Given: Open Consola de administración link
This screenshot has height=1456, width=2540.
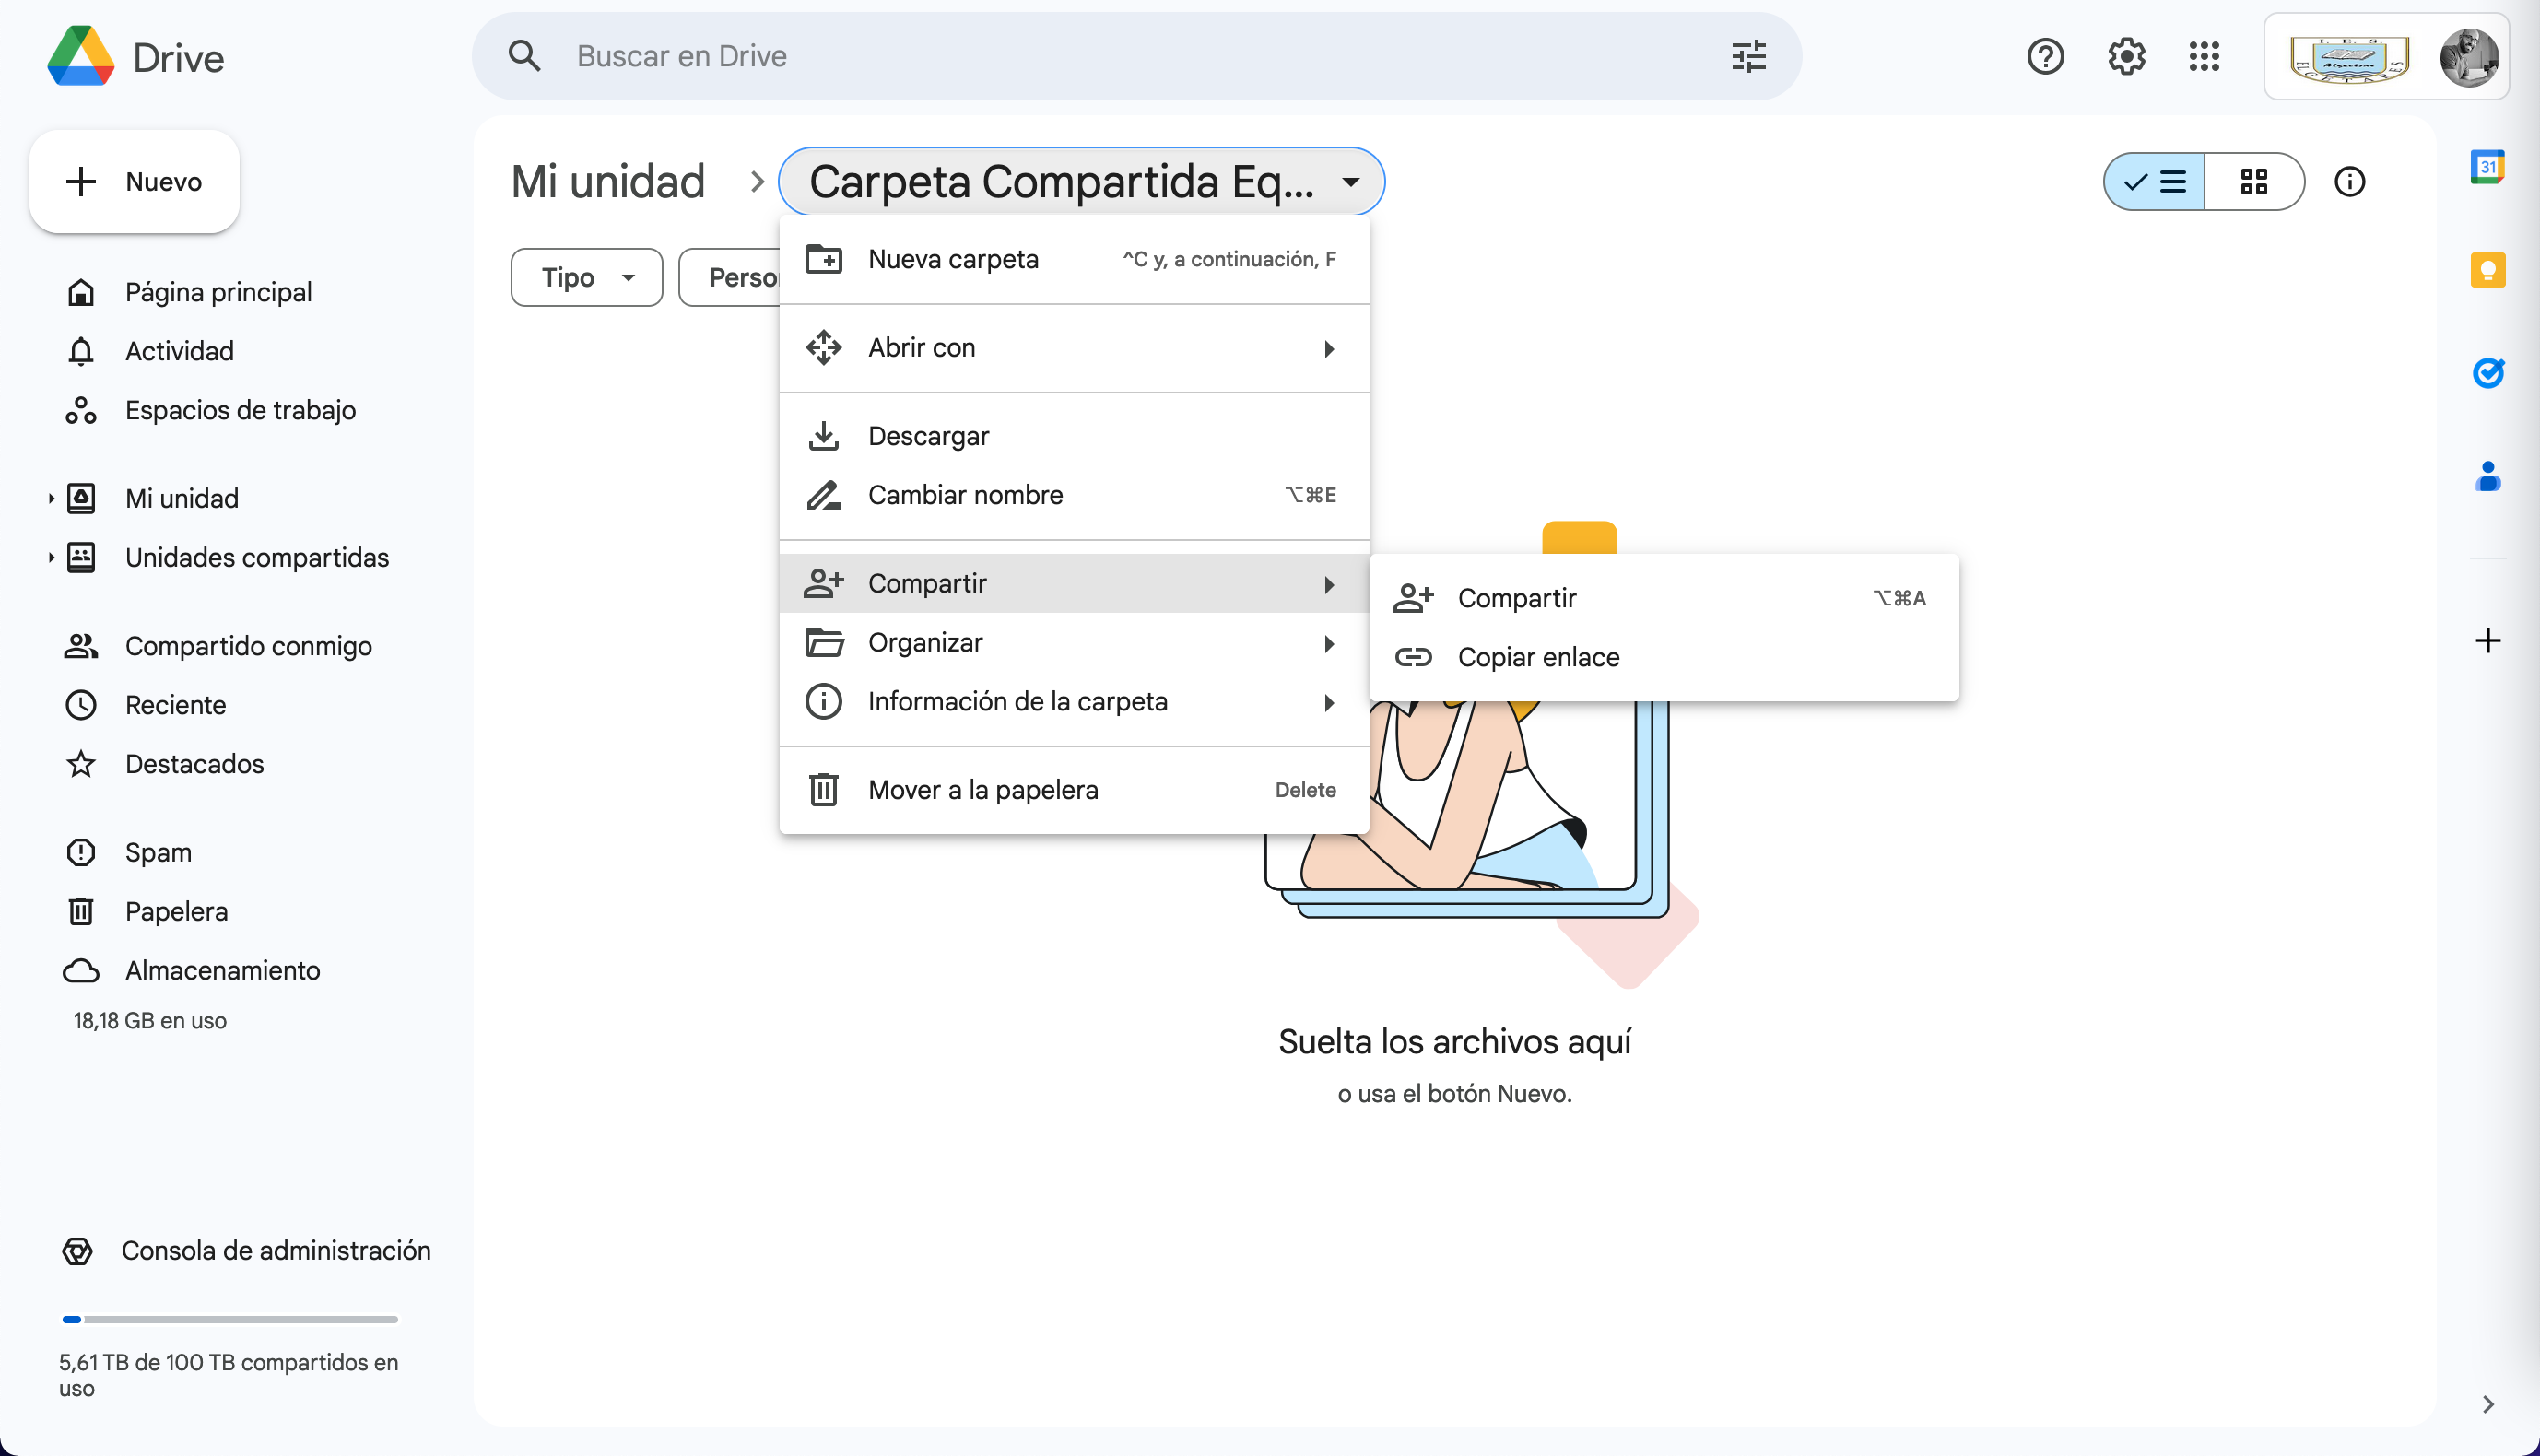Looking at the screenshot, I should (275, 1250).
